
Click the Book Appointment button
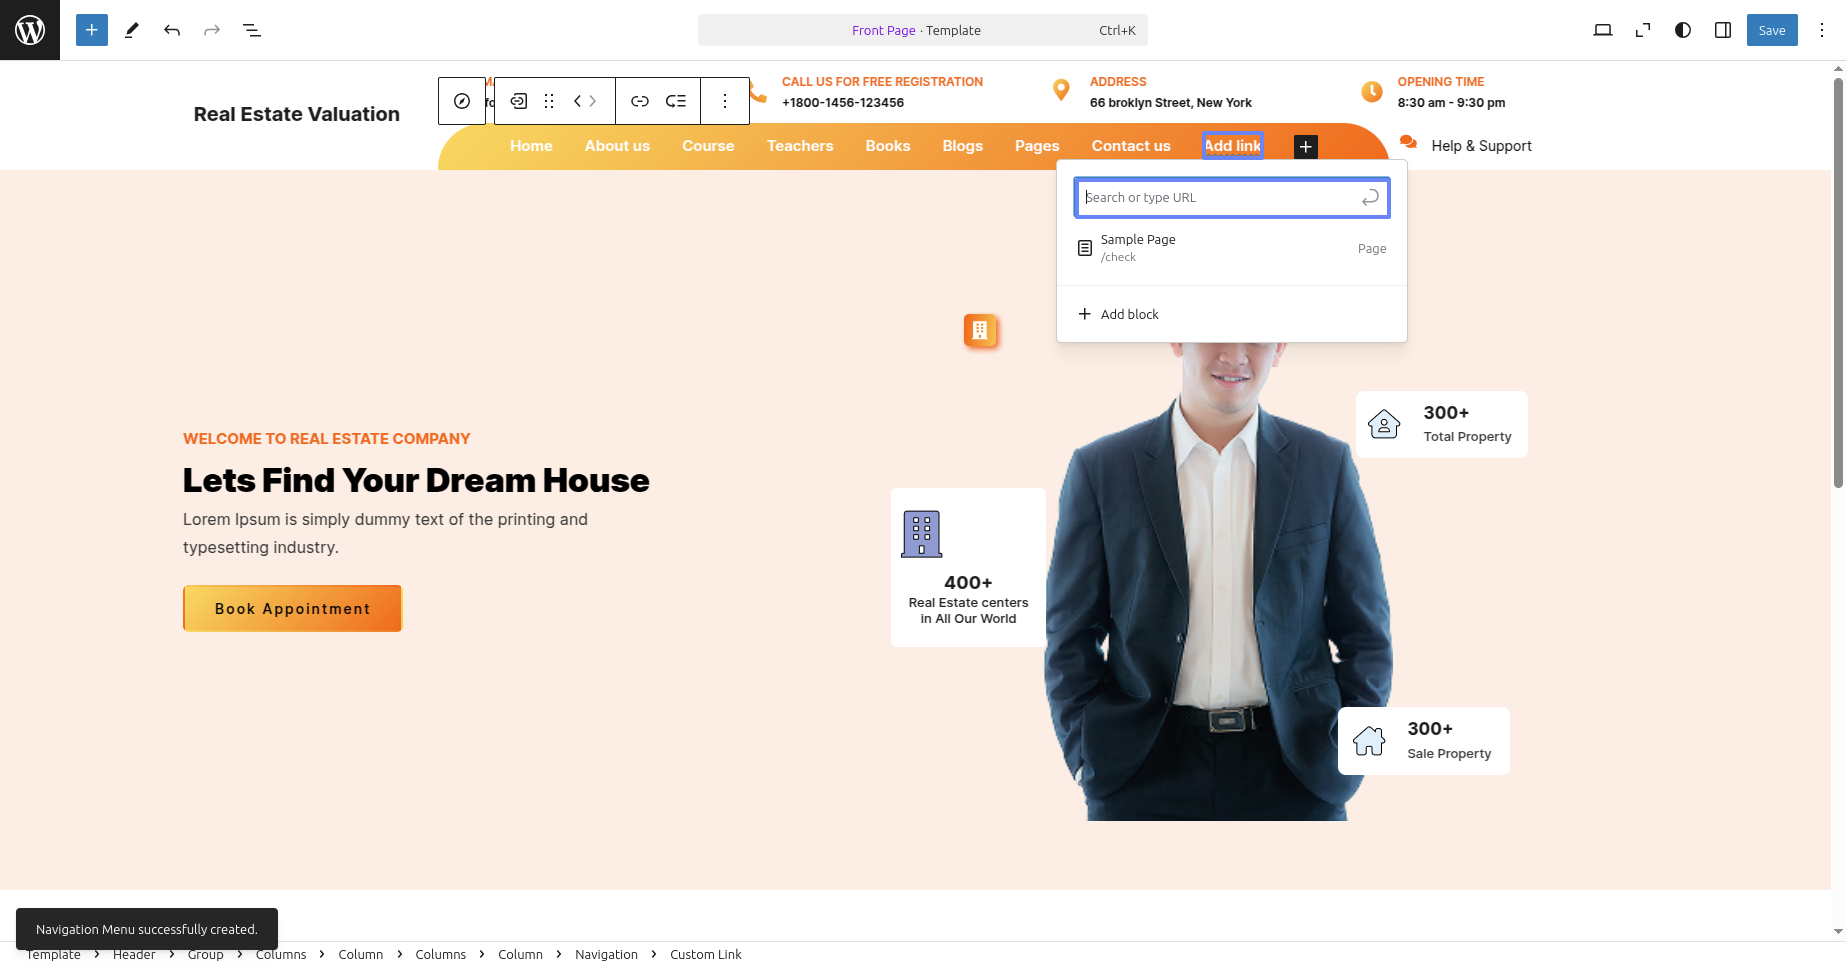[292, 608]
